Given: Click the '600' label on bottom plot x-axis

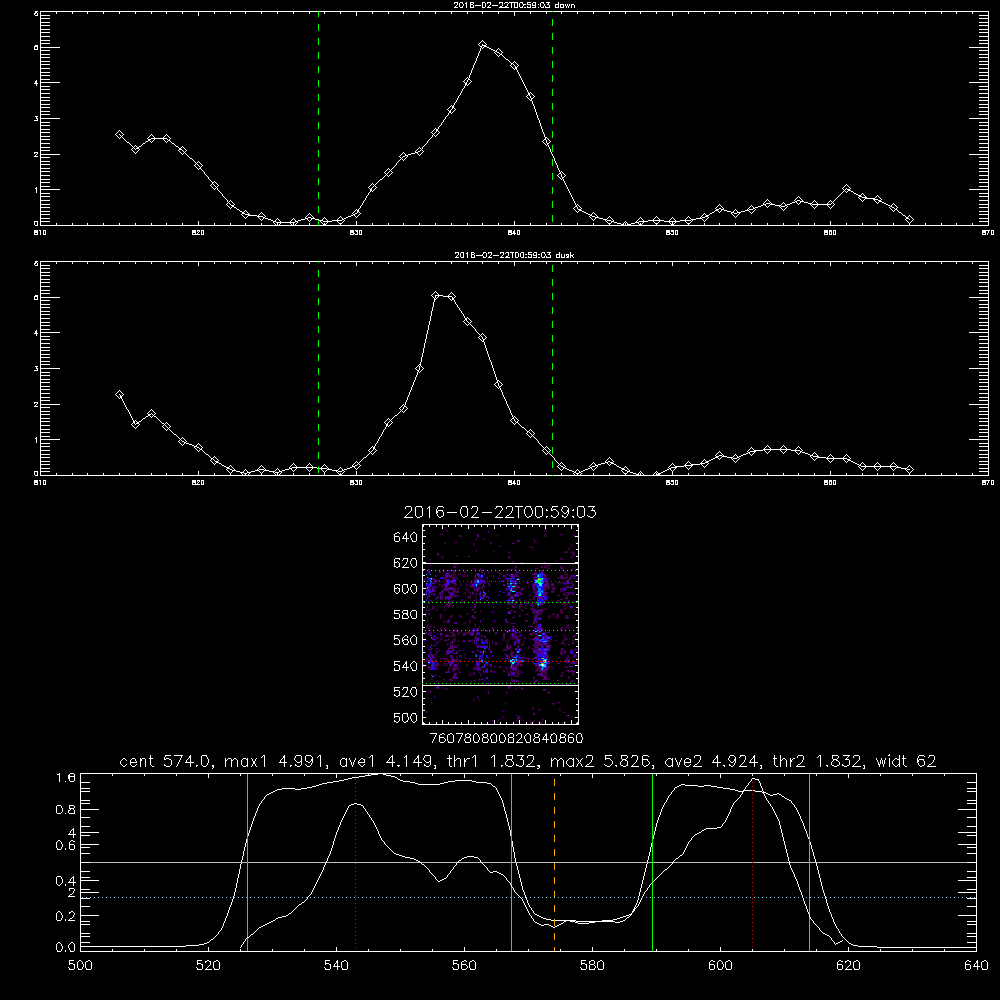Looking at the screenshot, I should [x=720, y=966].
